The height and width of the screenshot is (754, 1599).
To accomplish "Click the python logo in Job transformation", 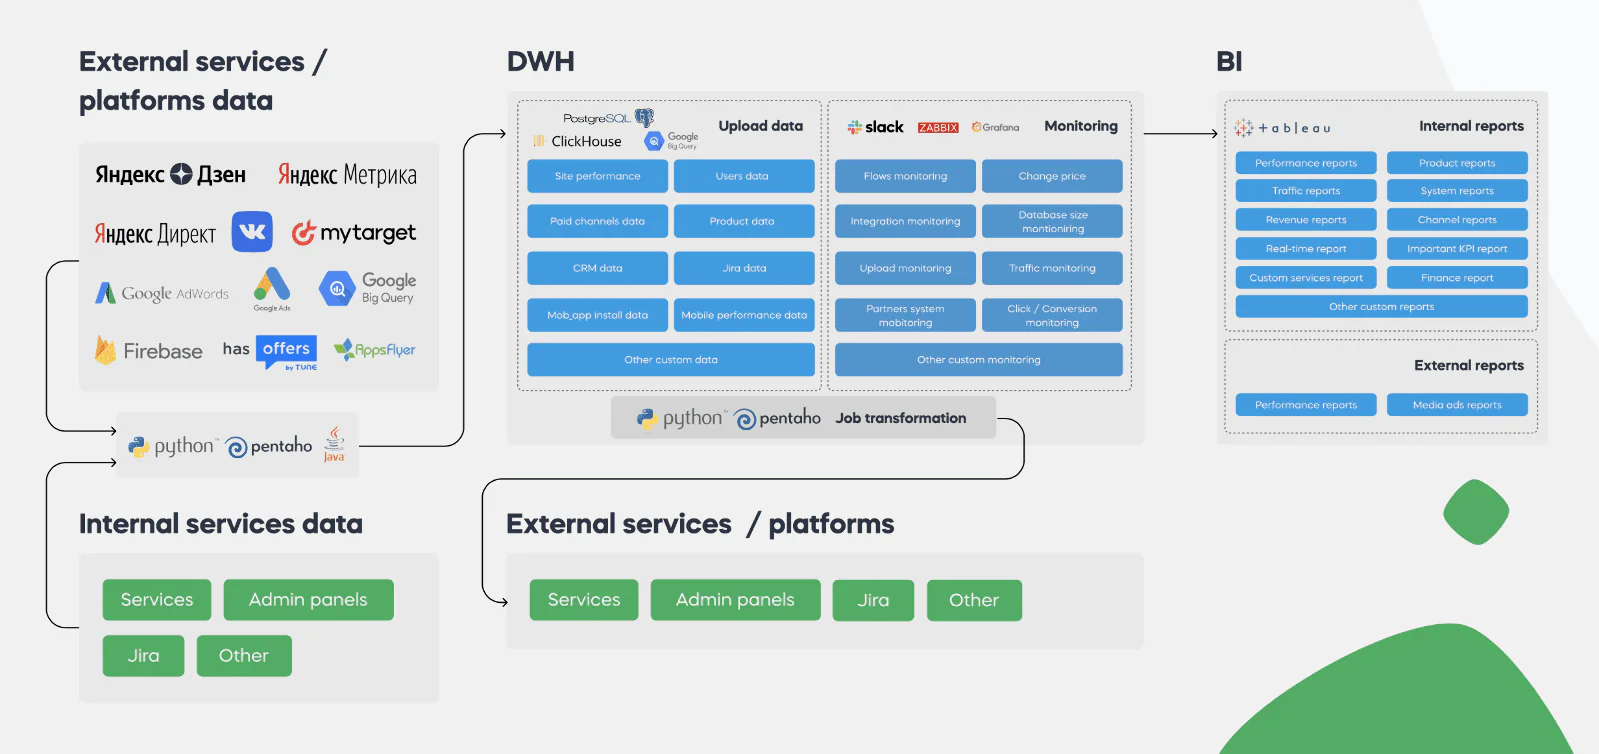I will (x=682, y=418).
